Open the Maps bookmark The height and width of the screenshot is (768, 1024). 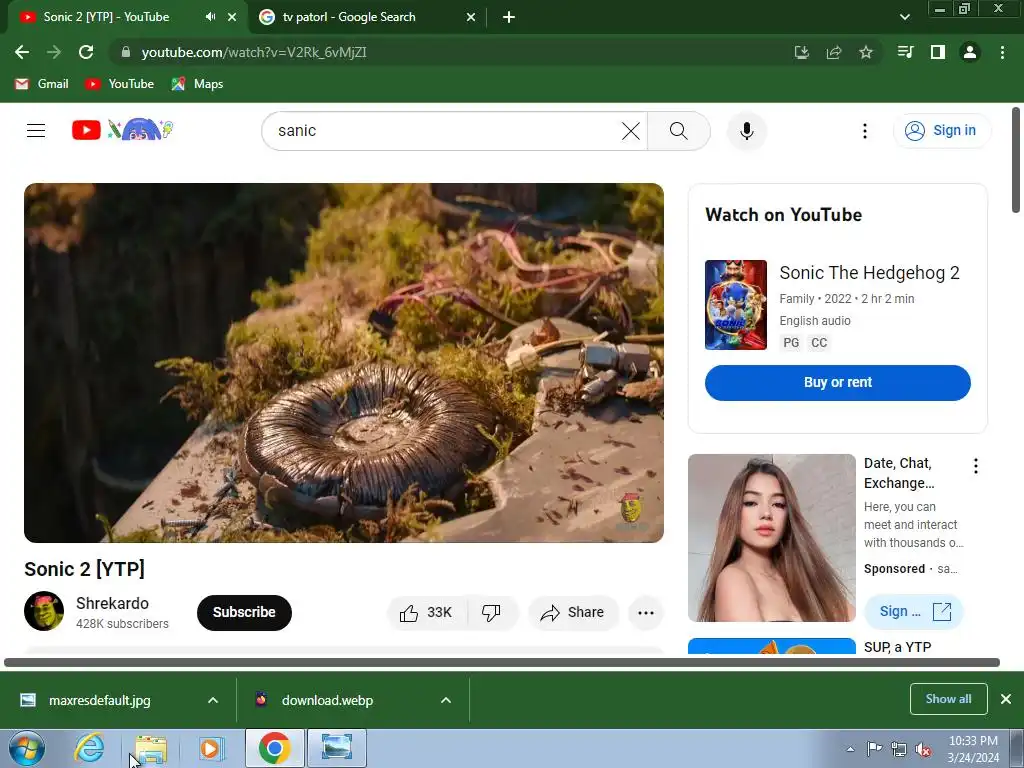click(197, 84)
